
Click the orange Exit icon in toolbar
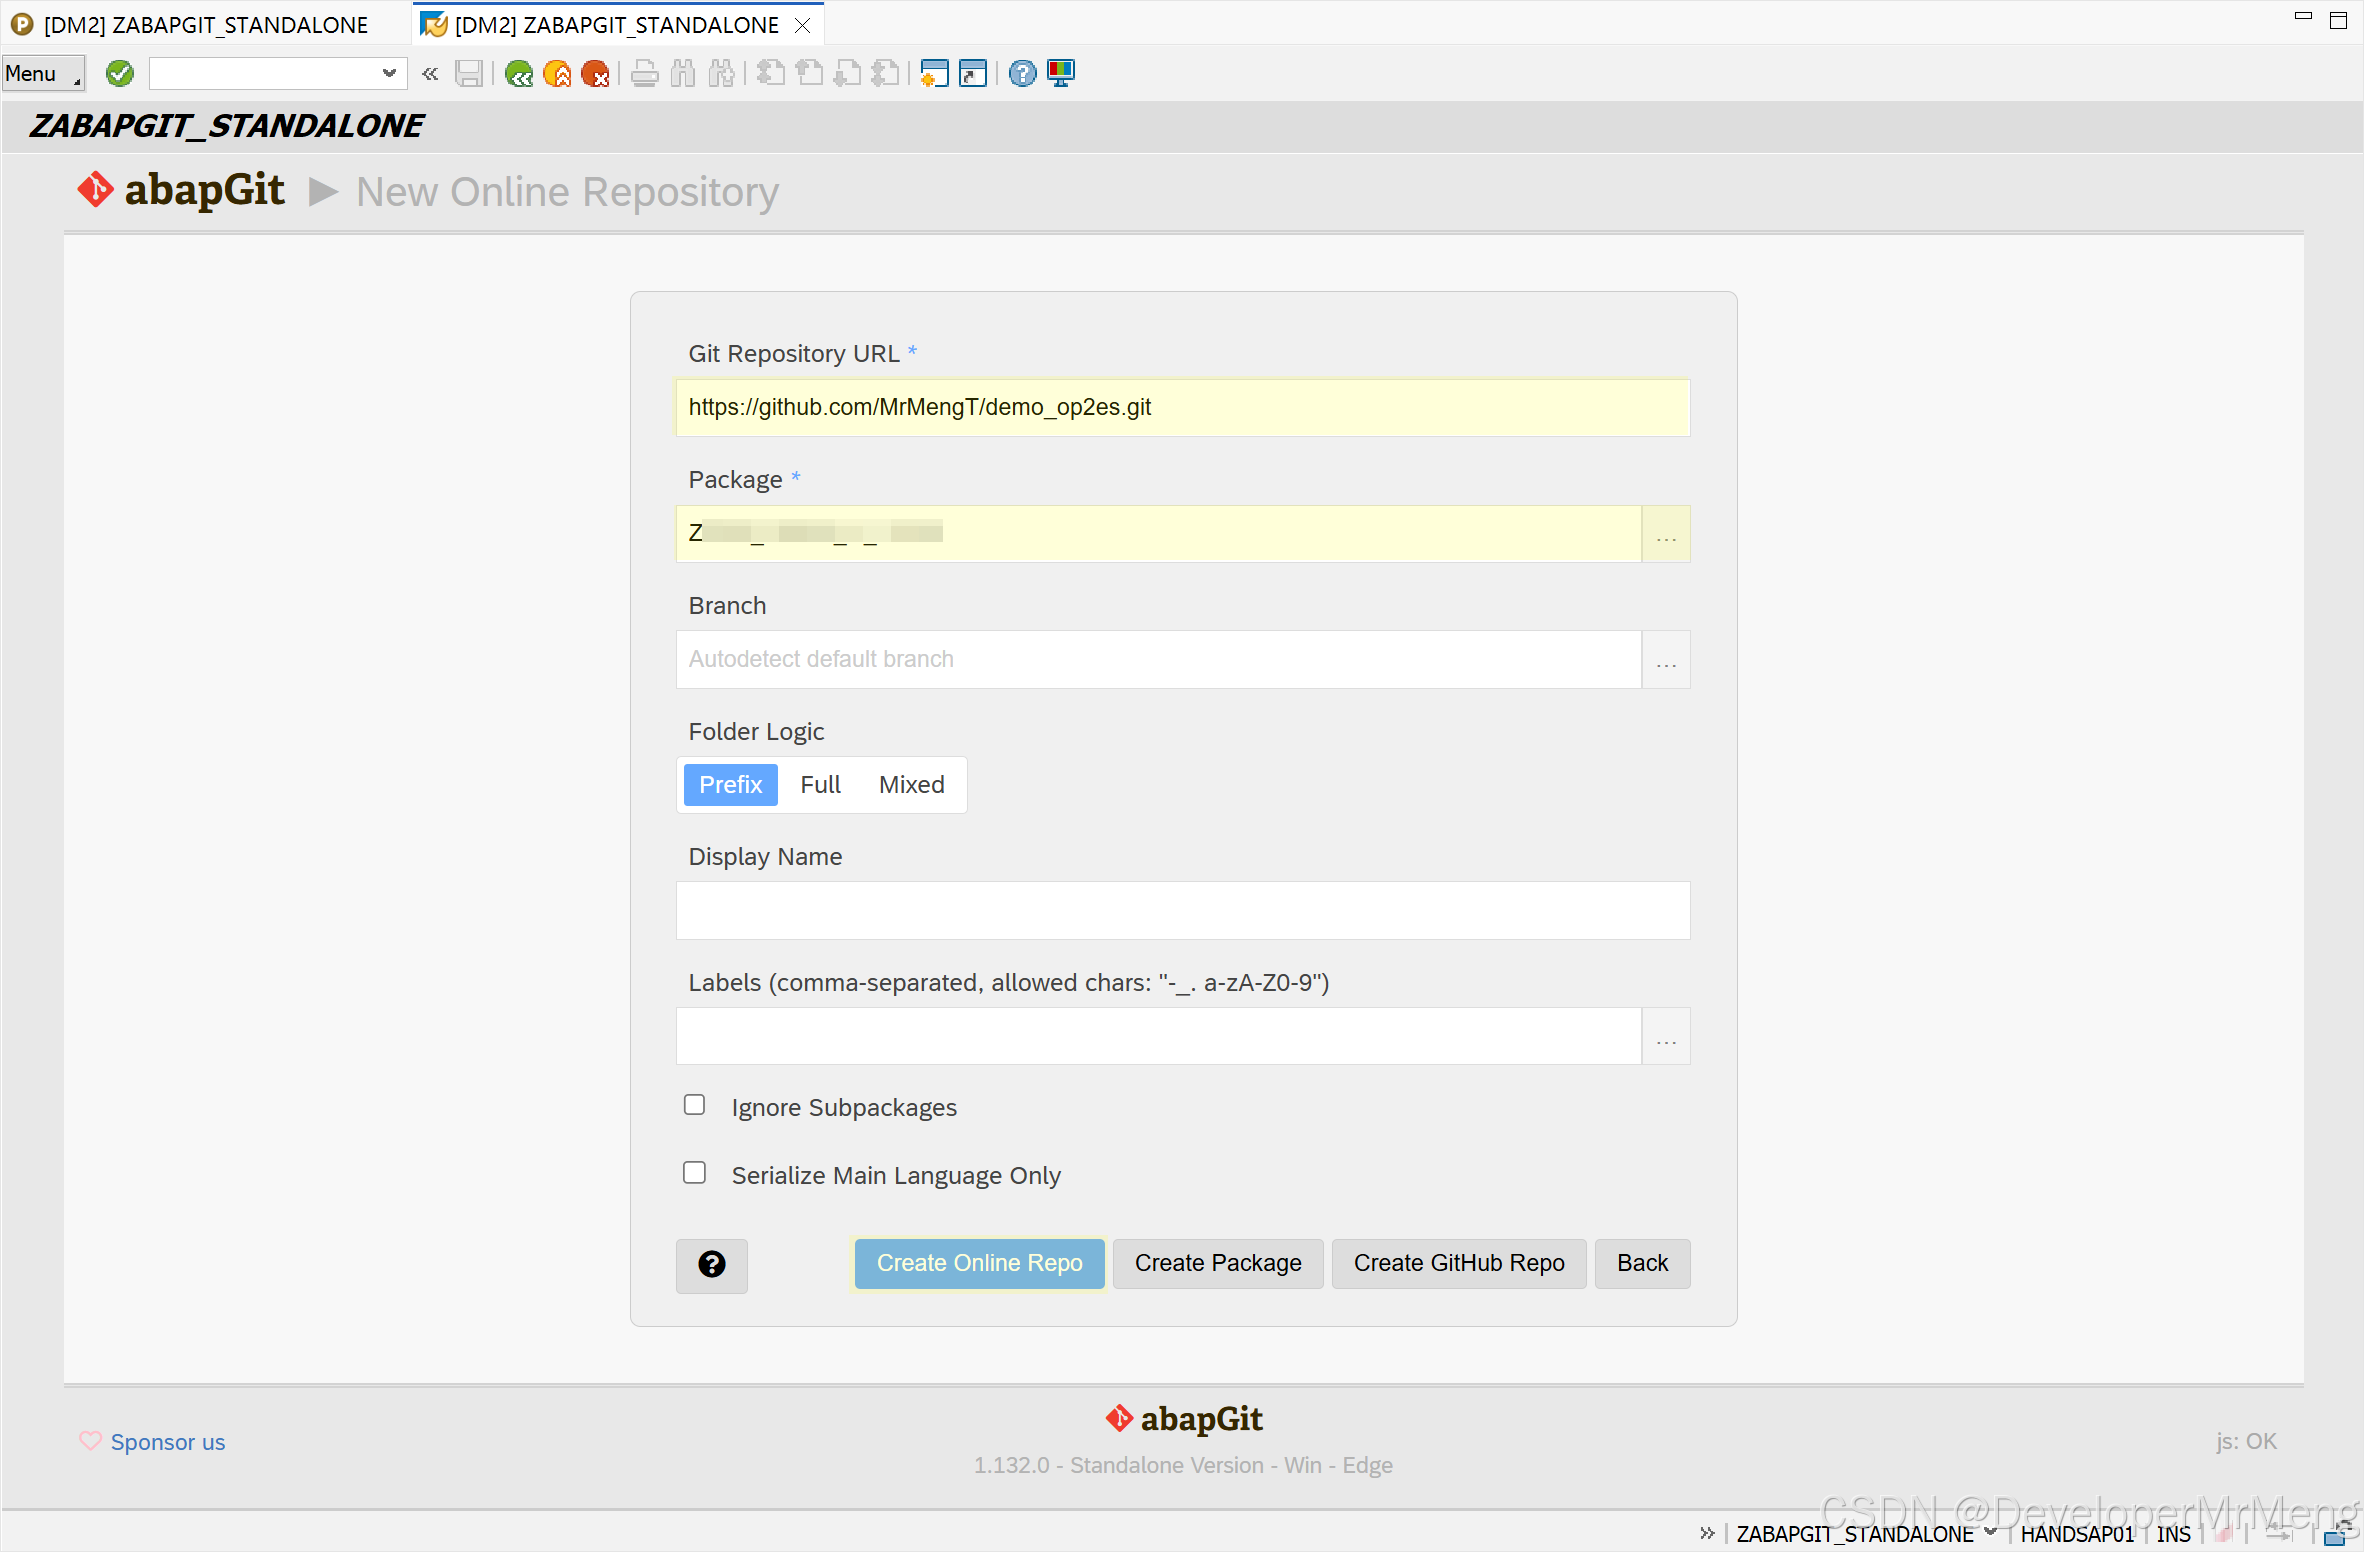[x=557, y=73]
